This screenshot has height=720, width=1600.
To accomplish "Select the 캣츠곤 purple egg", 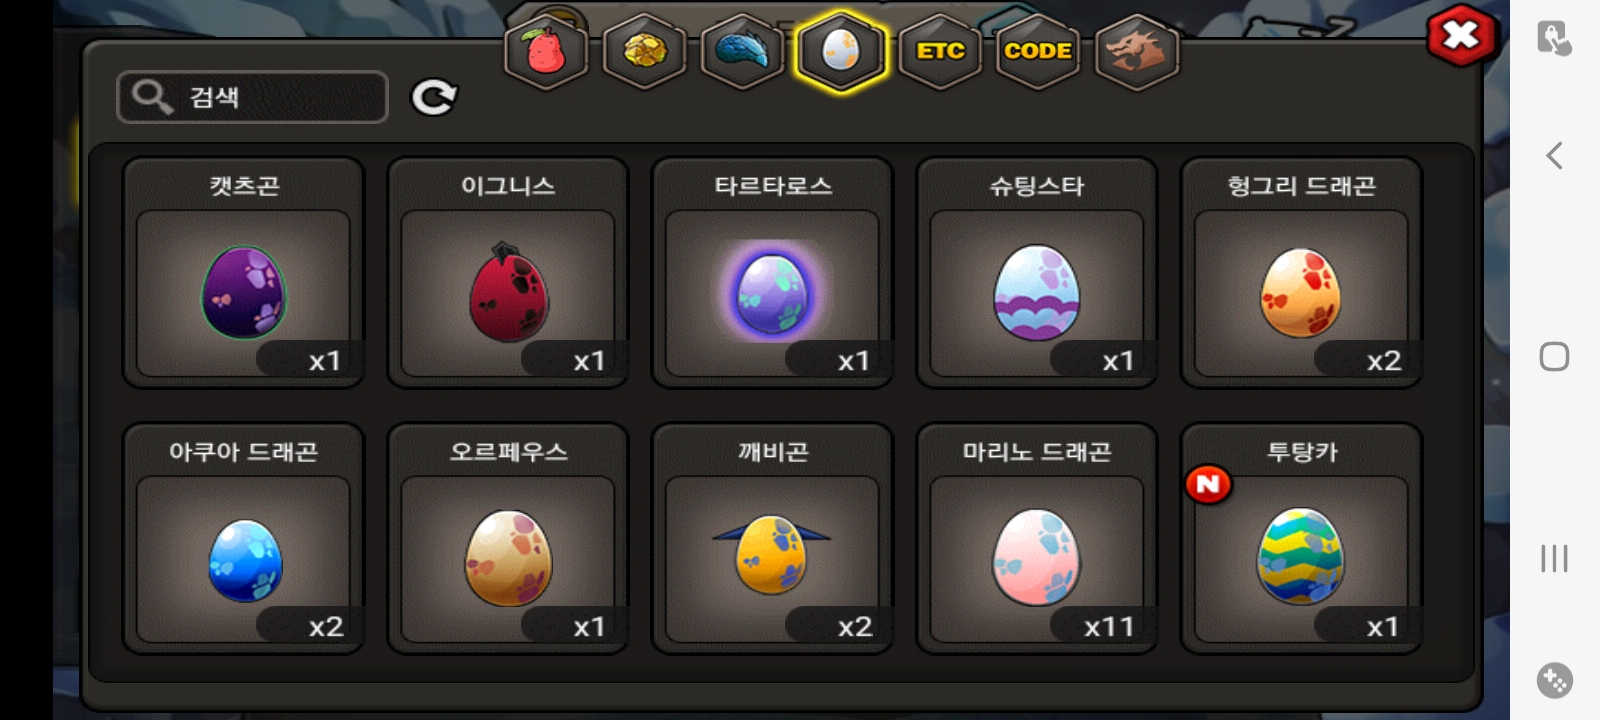I will click(x=243, y=272).
